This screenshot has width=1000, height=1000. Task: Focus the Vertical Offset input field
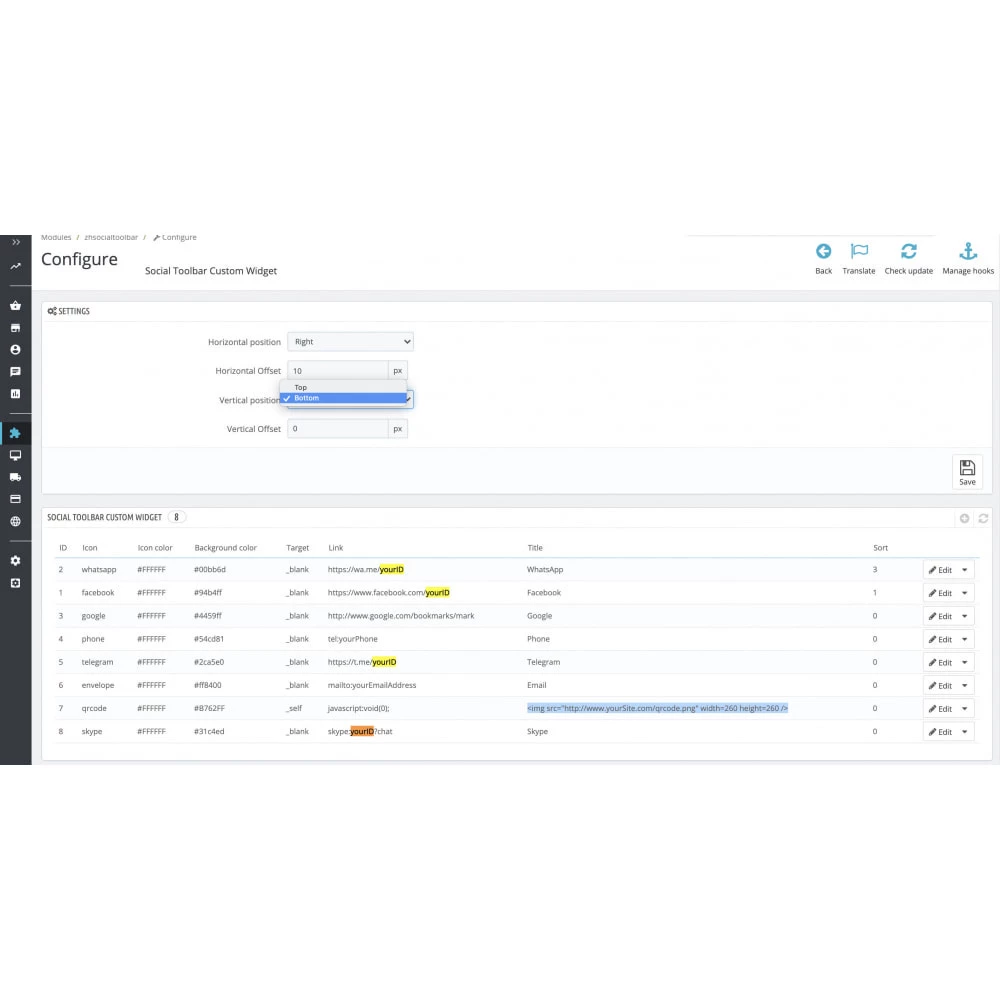coord(338,429)
